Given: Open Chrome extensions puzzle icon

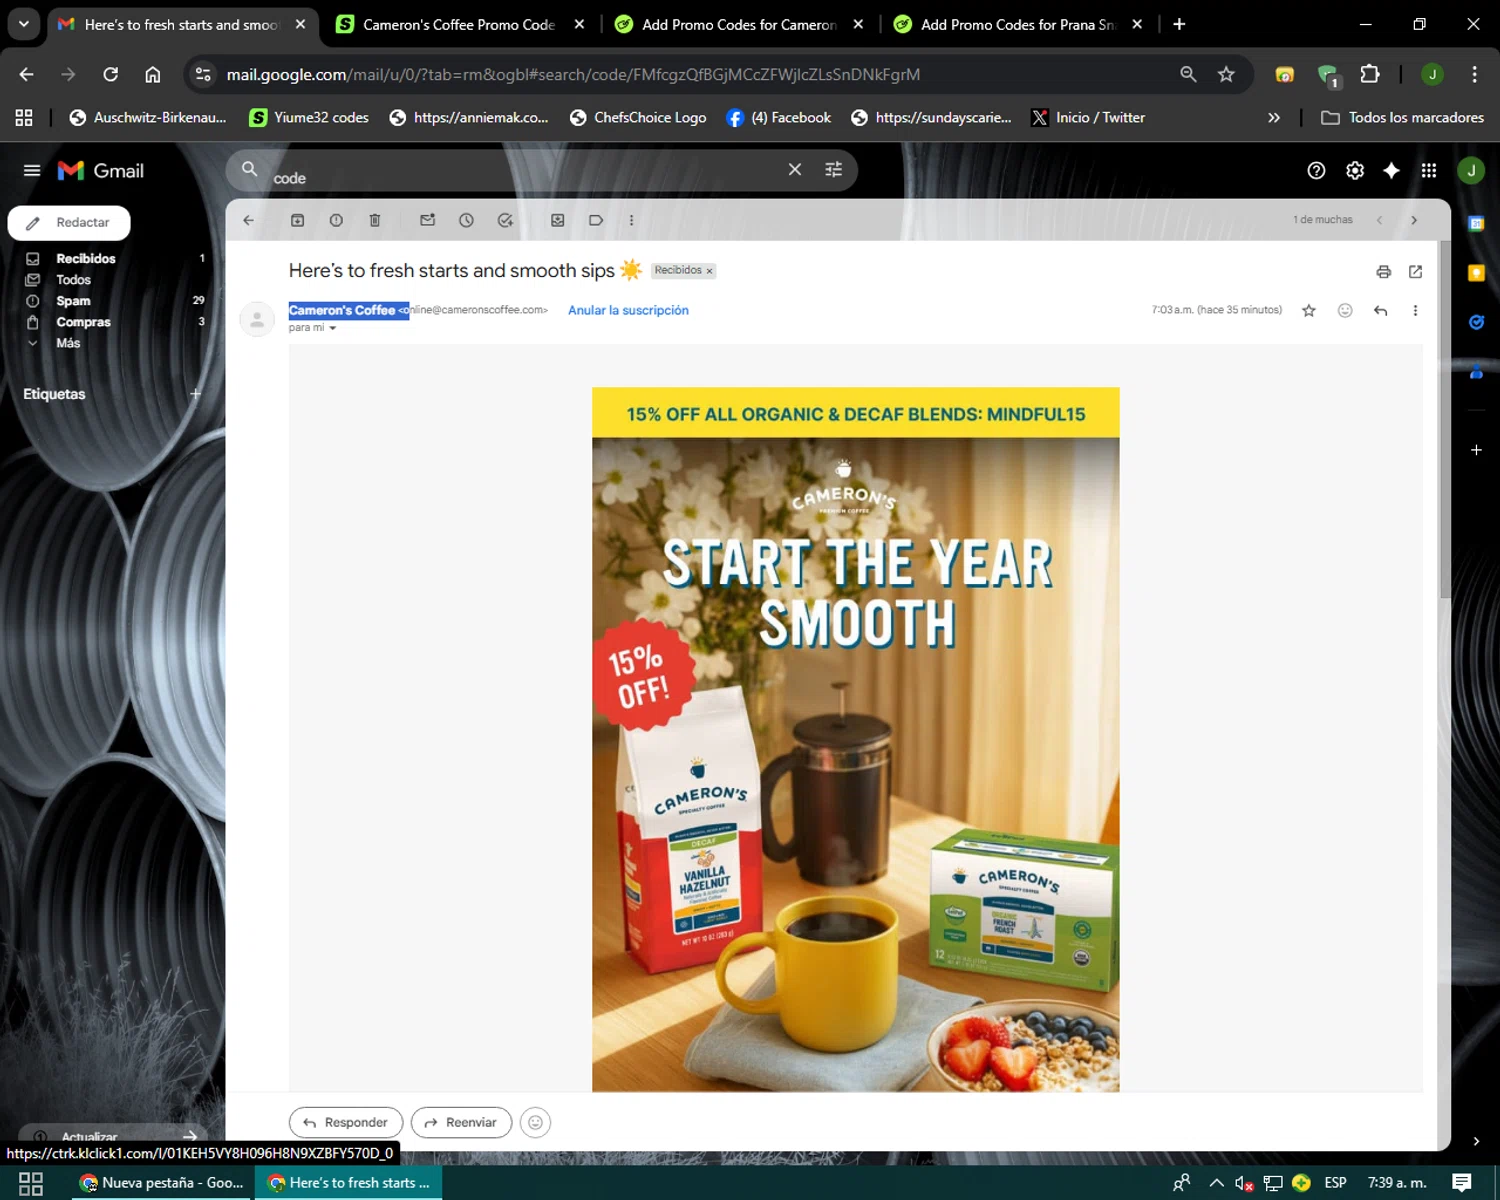Looking at the screenshot, I should pyautogui.click(x=1370, y=74).
